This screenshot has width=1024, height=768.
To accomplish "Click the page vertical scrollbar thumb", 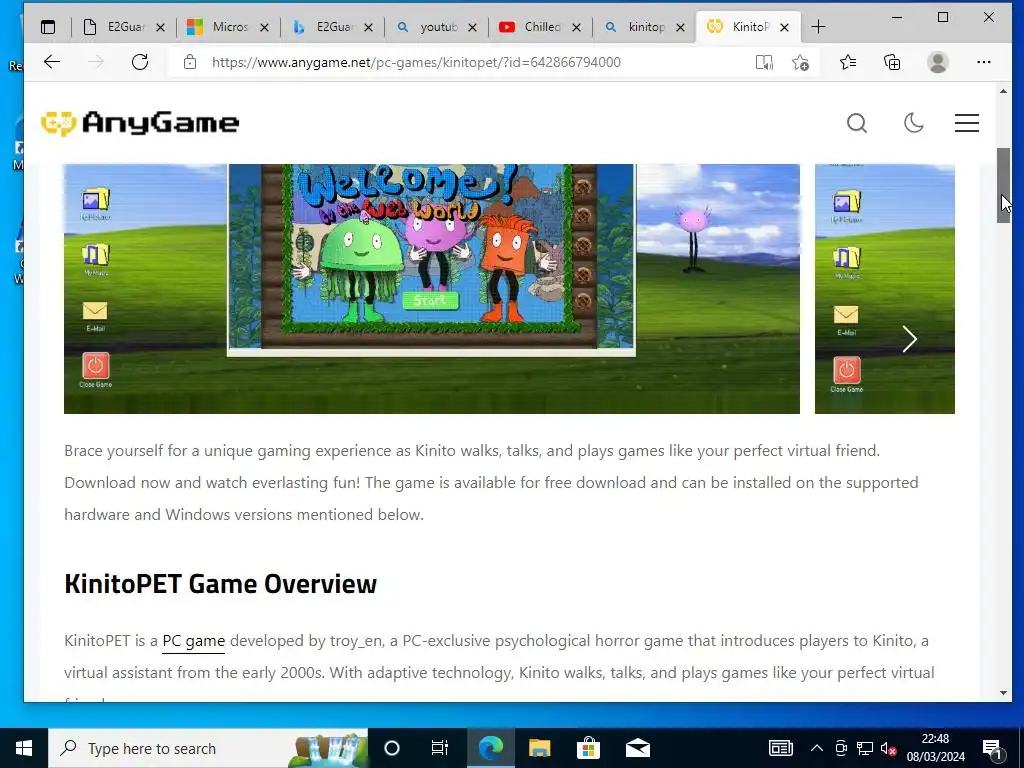I will coord(1003,185).
